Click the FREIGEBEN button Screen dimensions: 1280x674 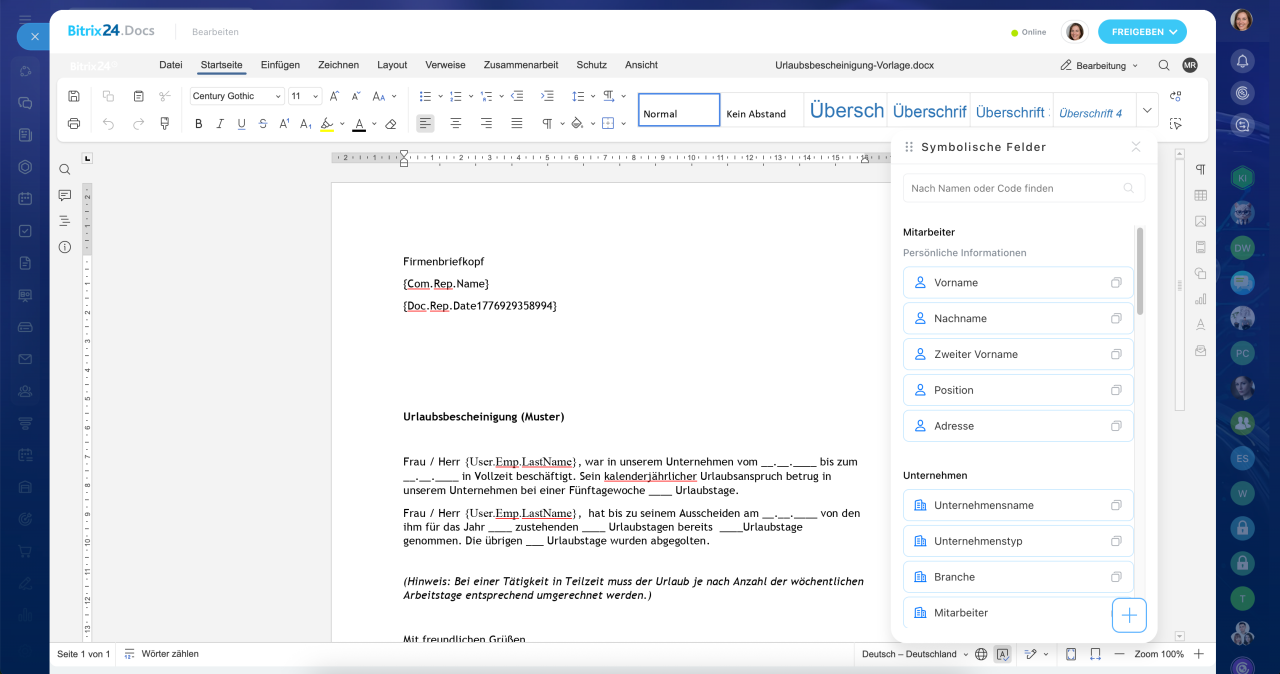tap(1142, 32)
